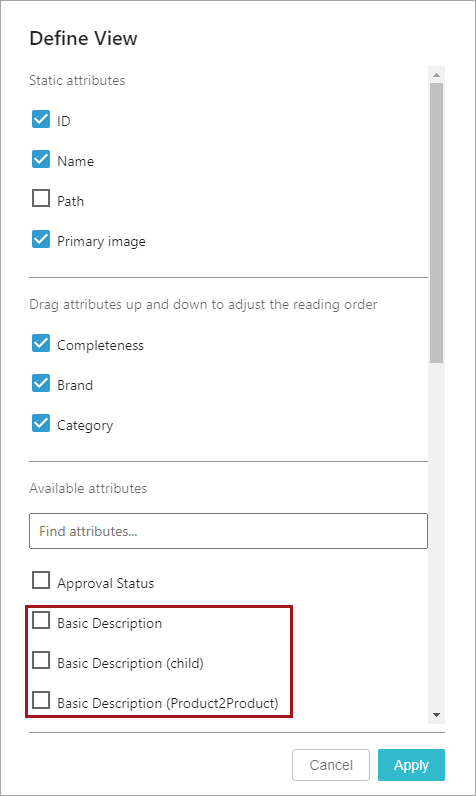
Task: Tick the Basic Description (child) checkbox
Action: pyautogui.click(x=41, y=660)
